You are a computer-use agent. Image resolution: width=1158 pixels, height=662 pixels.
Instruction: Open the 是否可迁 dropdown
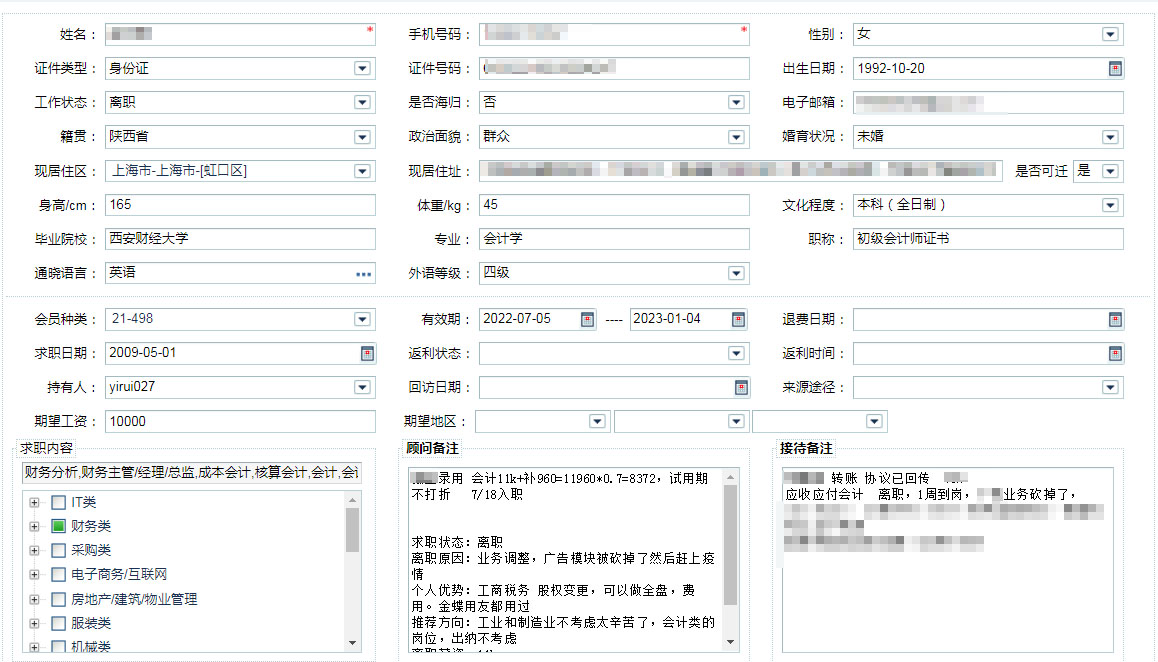click(1110, 171)
